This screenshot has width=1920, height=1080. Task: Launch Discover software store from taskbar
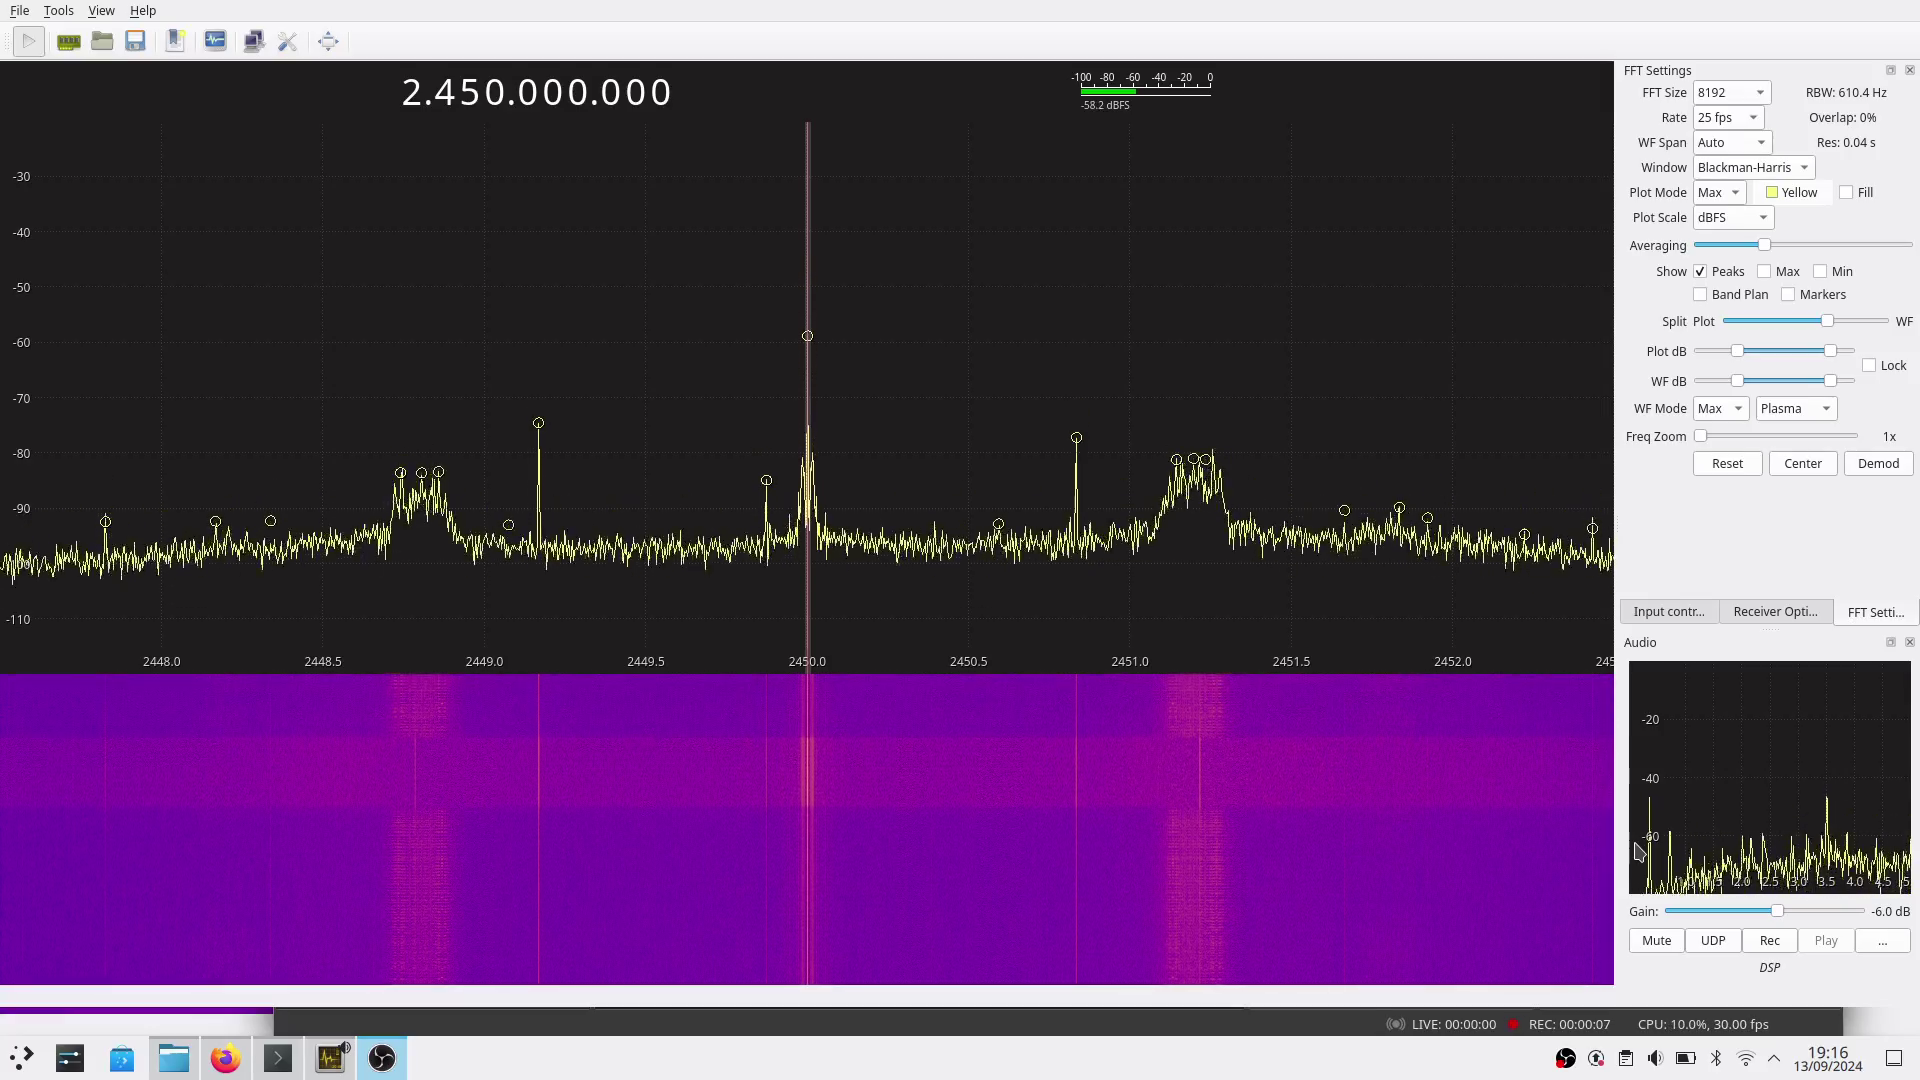coord(122,1058)
